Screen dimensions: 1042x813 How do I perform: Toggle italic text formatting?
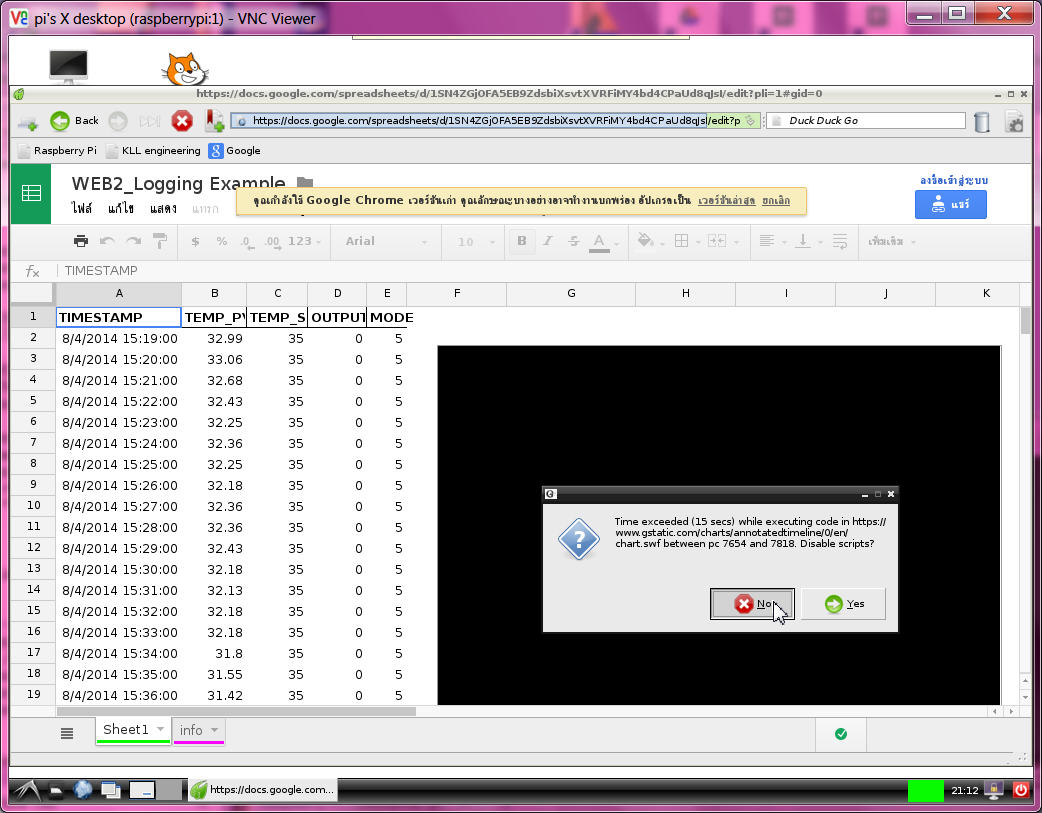click(x=547, y=241)
